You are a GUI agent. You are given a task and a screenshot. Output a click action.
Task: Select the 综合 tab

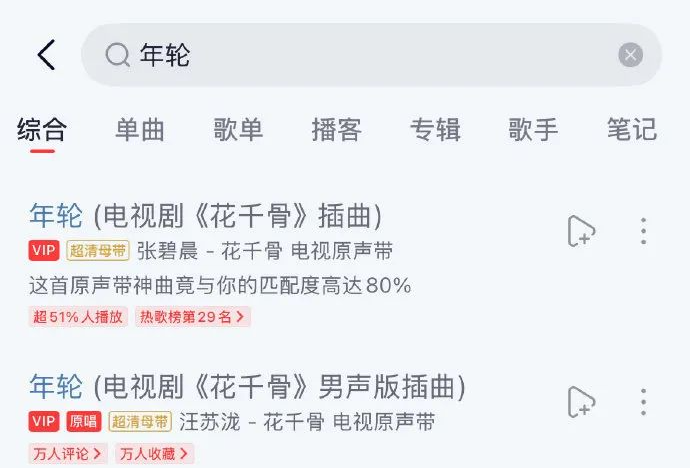click(x=42, y=129)
